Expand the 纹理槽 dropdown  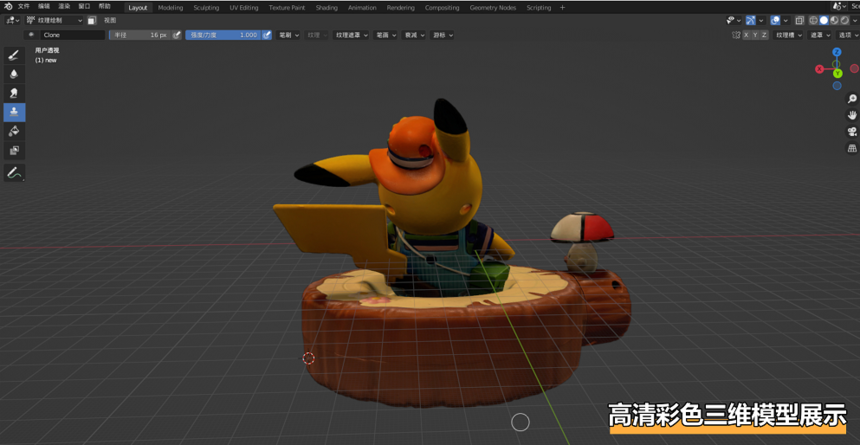(788, 35)
